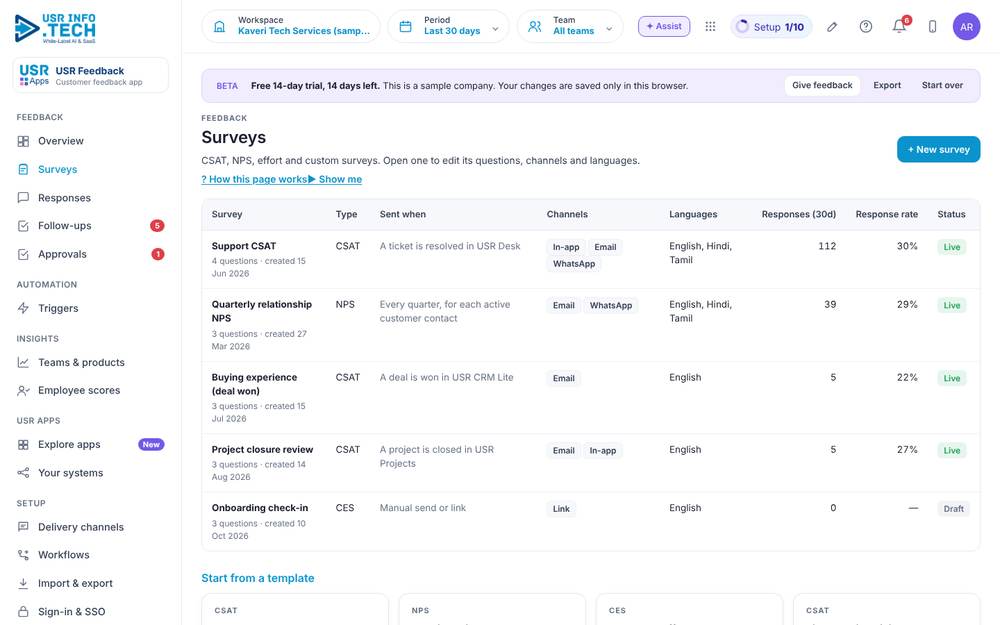The width and height of the screenshot is (1000, 625).
Task: Click the Sign-in & SSO lock icon
Action: pos(23,612)
